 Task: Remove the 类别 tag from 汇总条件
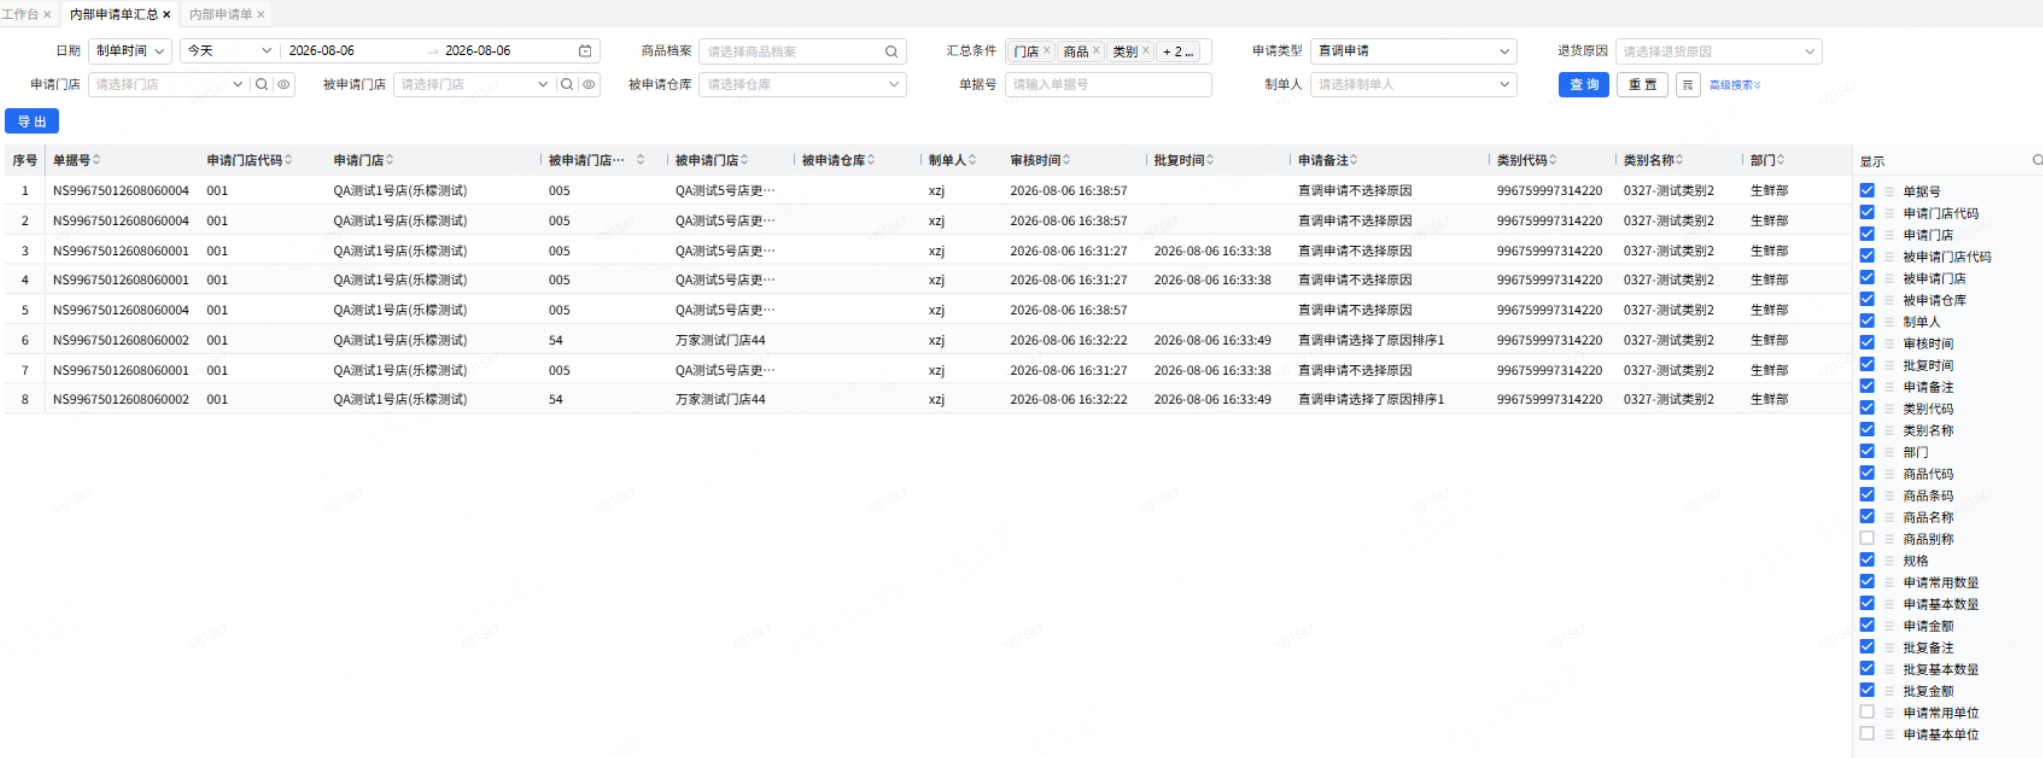tap(1146, 51)
